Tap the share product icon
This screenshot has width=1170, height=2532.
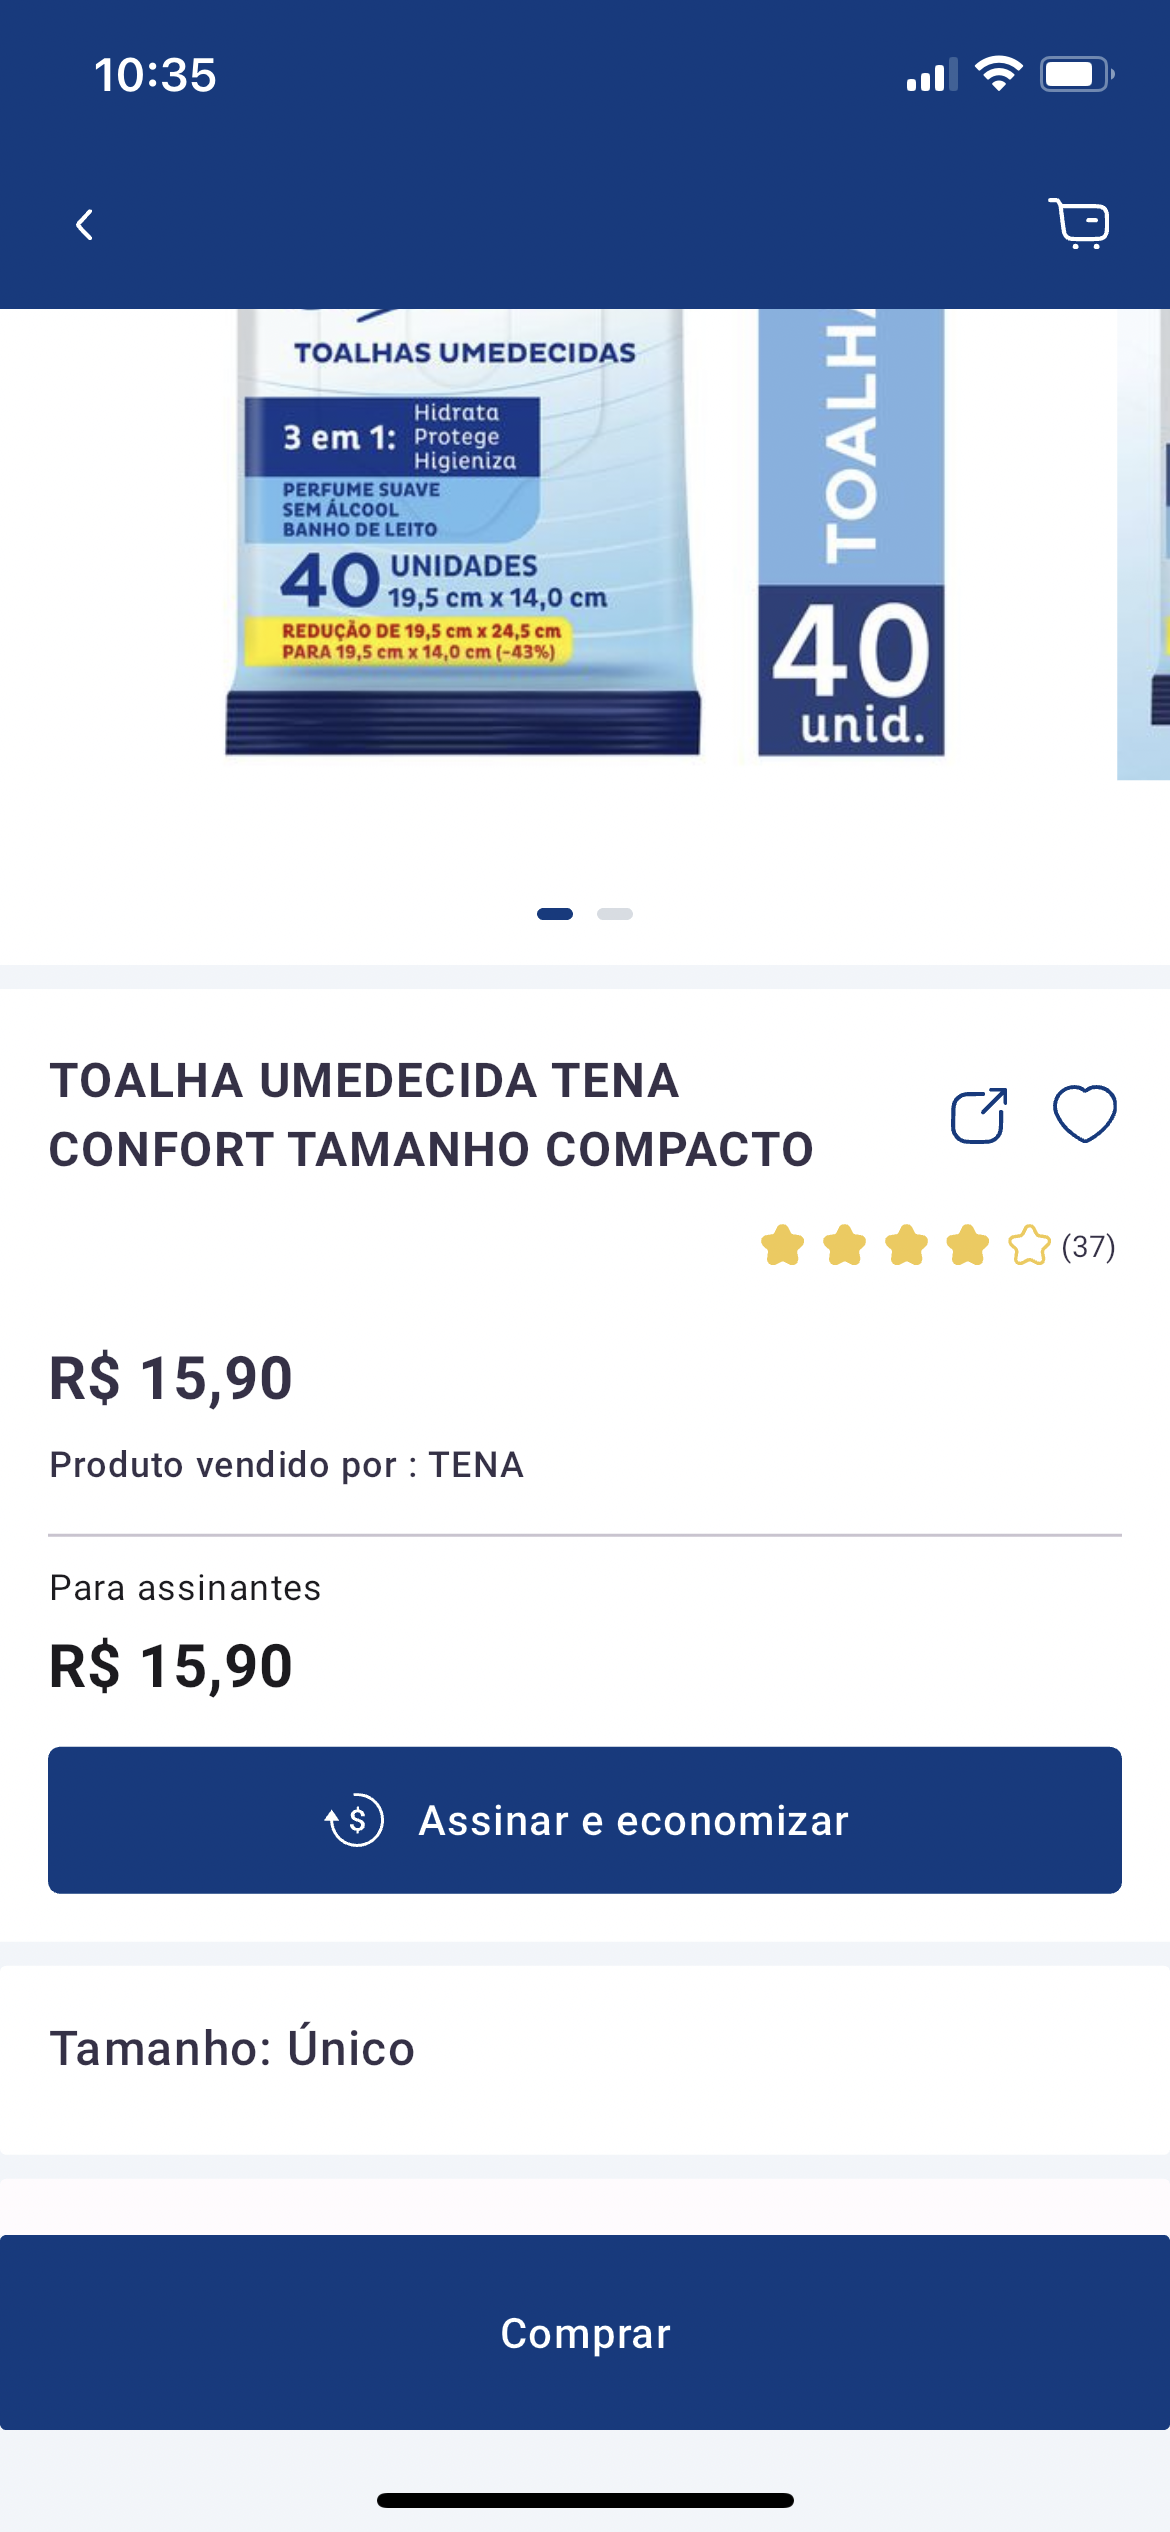click(x=978, y=1115)
